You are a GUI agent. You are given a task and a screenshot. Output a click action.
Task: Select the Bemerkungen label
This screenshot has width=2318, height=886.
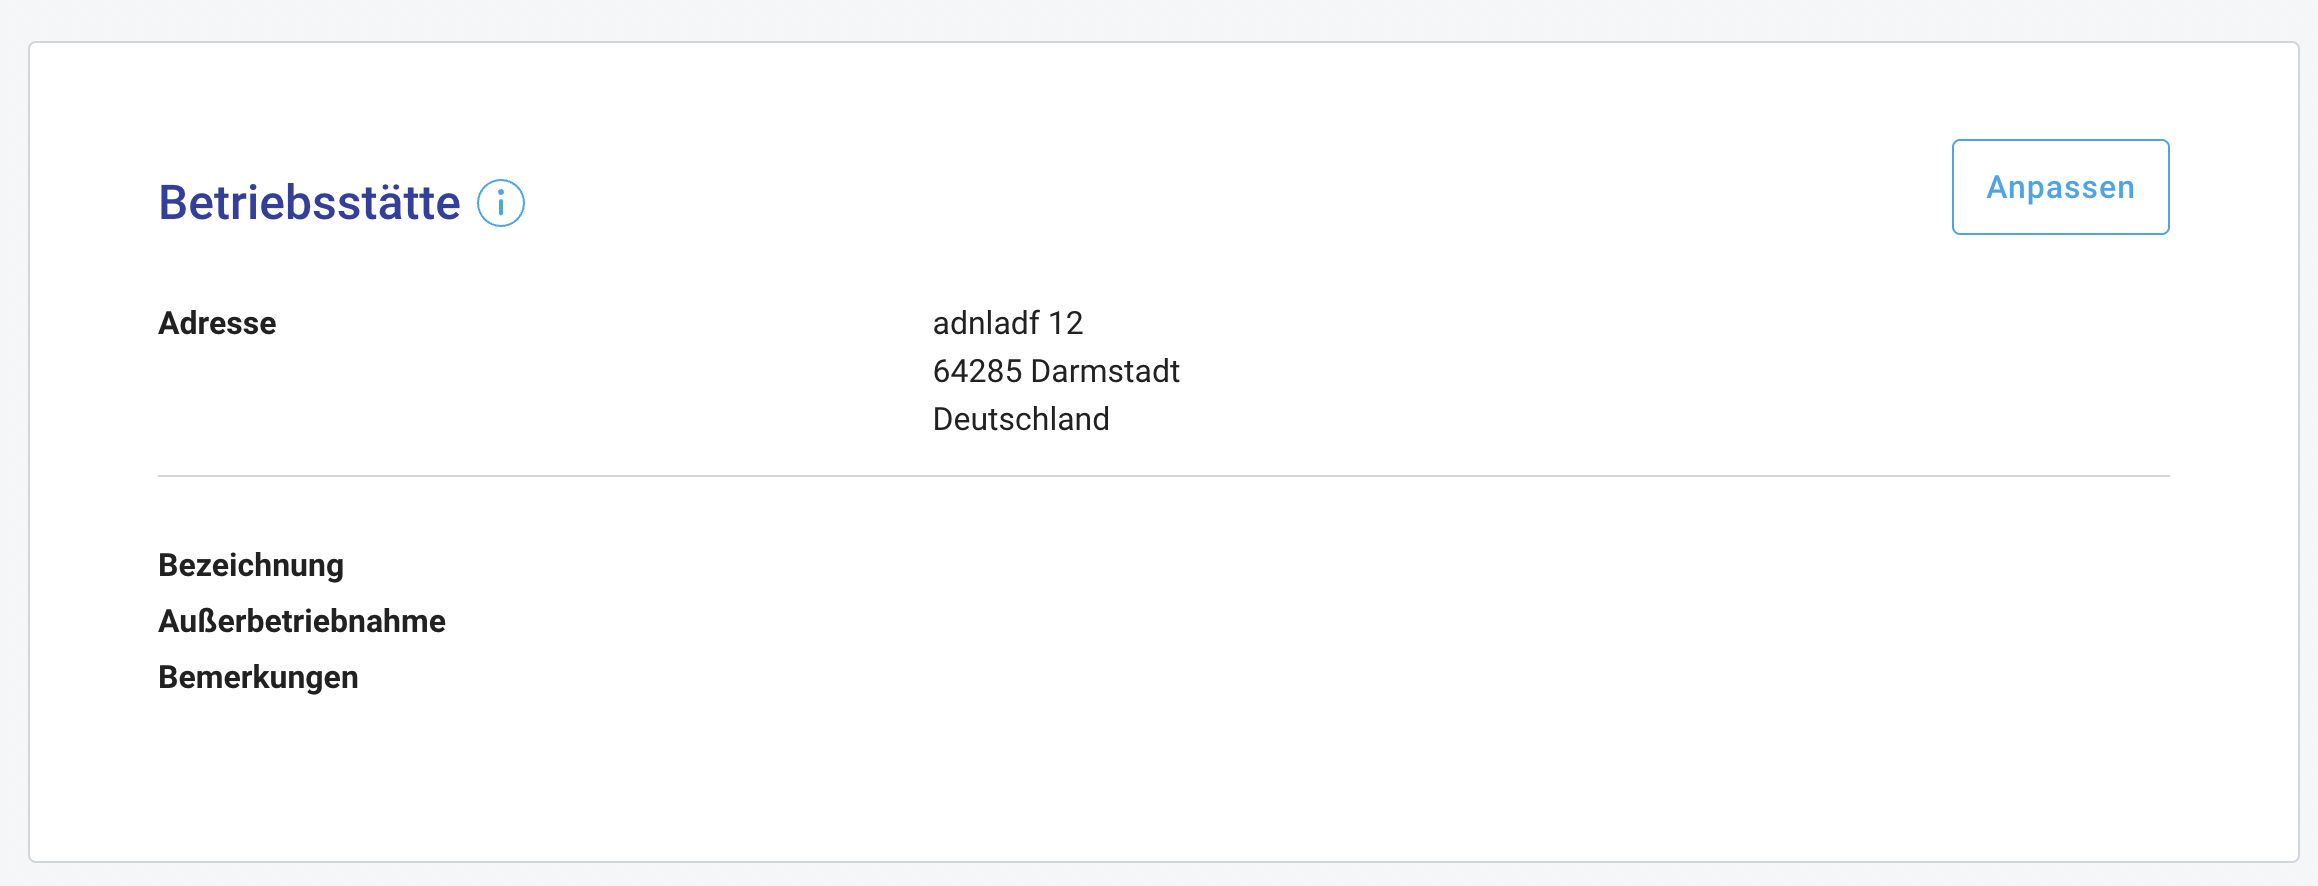(258, 677)
